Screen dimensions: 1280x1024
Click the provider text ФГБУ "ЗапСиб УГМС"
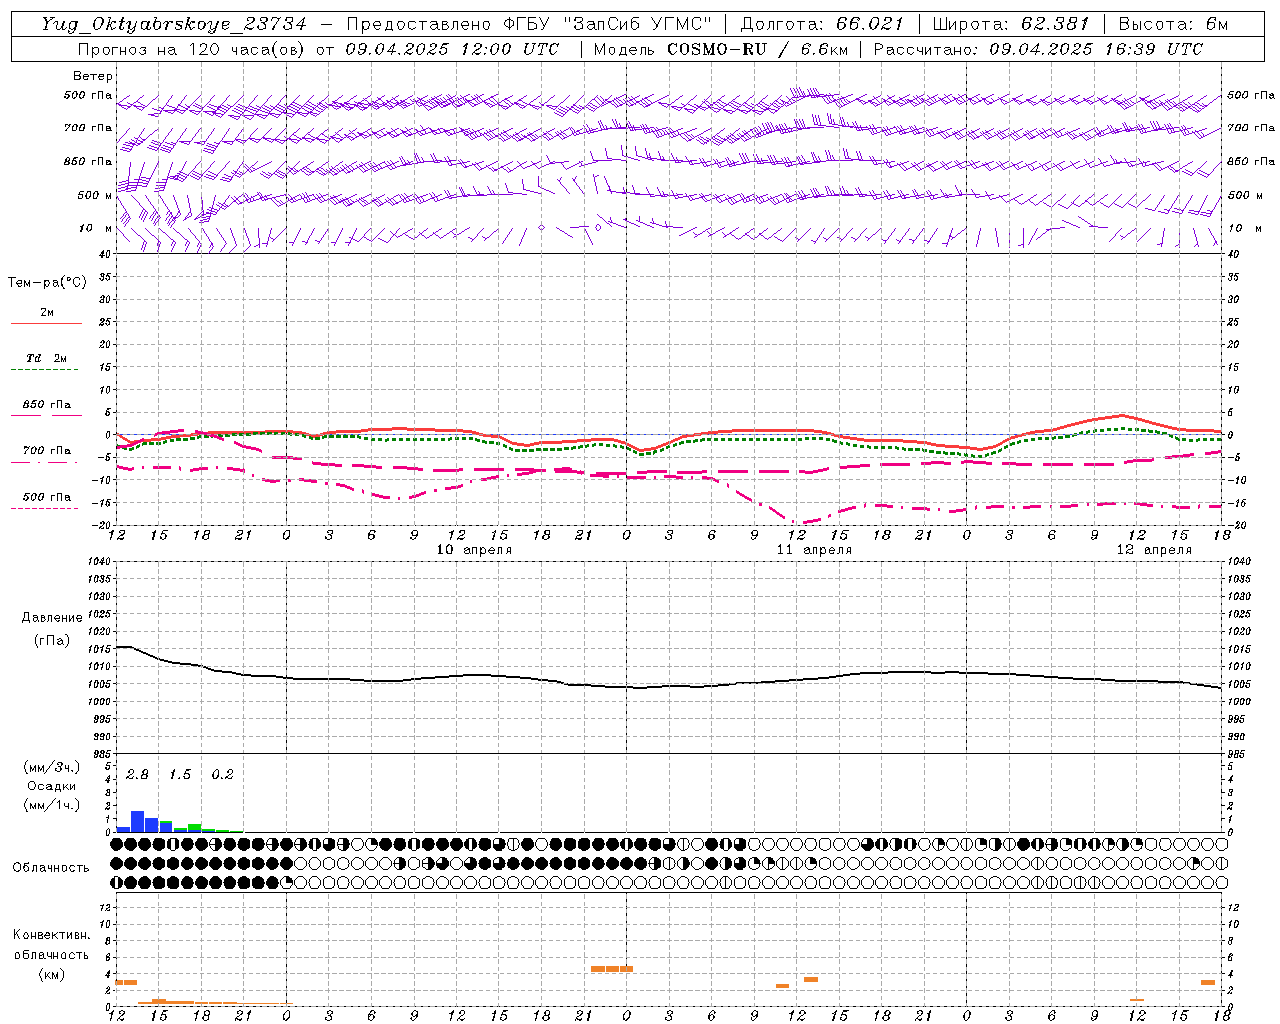606,24
